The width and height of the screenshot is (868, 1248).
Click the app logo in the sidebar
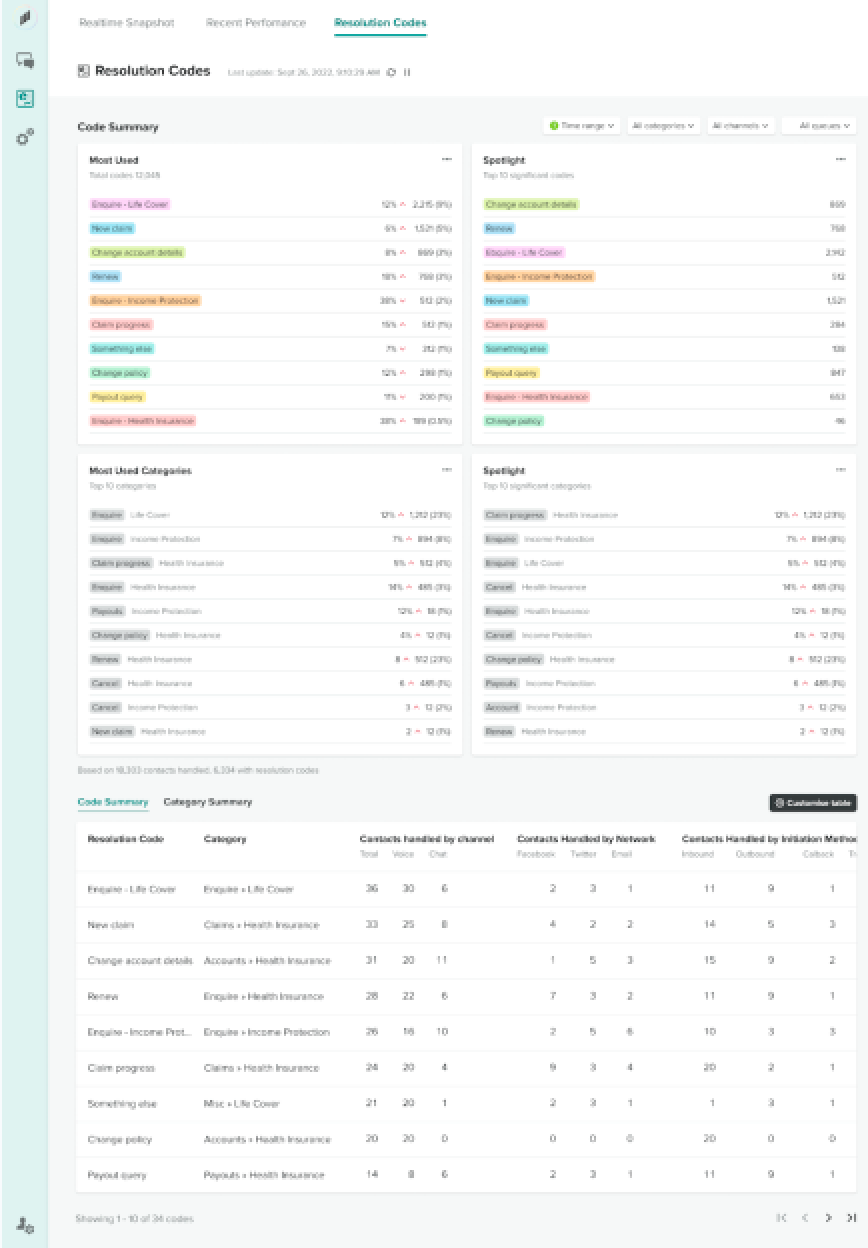click(25, 19)
